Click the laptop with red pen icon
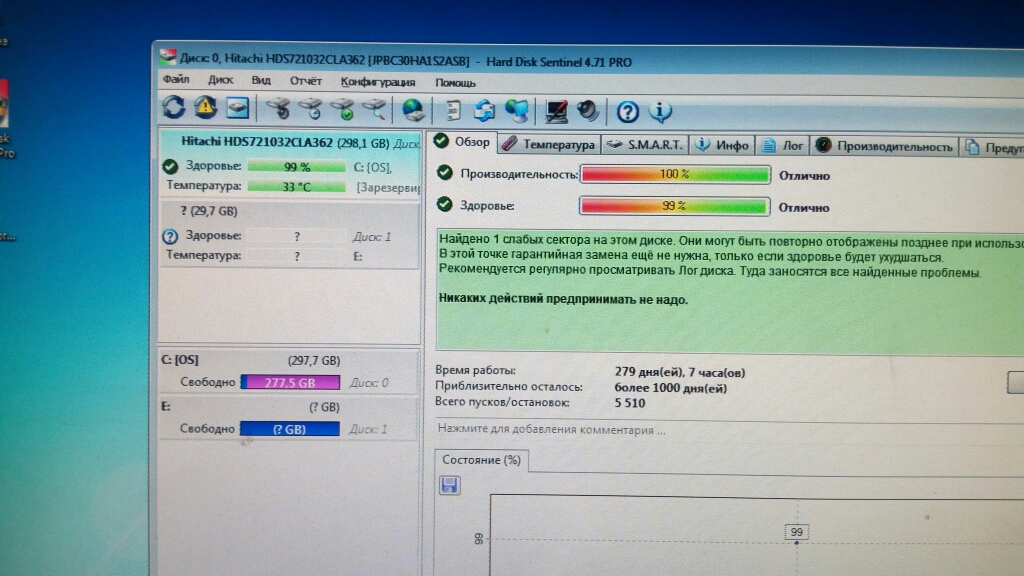 pyautogui.click(x=556, y=112)
